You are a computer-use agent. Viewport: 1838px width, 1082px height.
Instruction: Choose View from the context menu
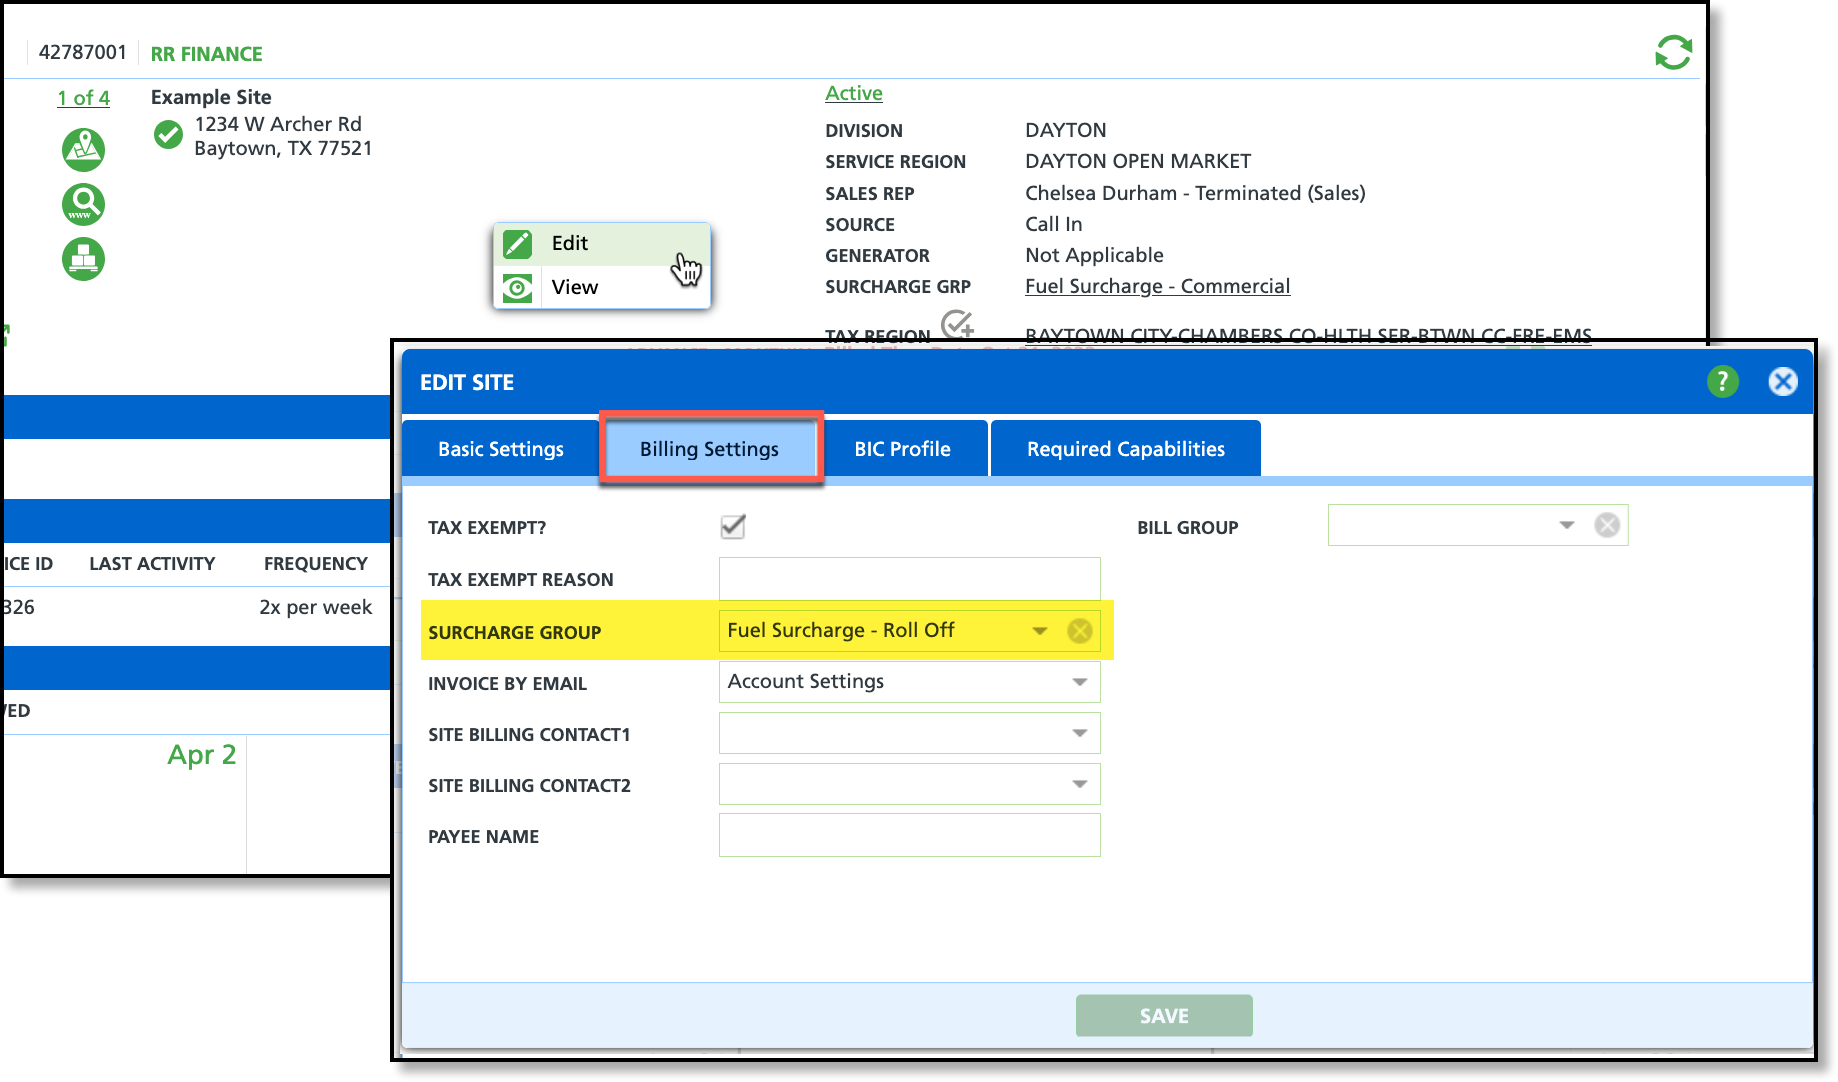point(602,288)
